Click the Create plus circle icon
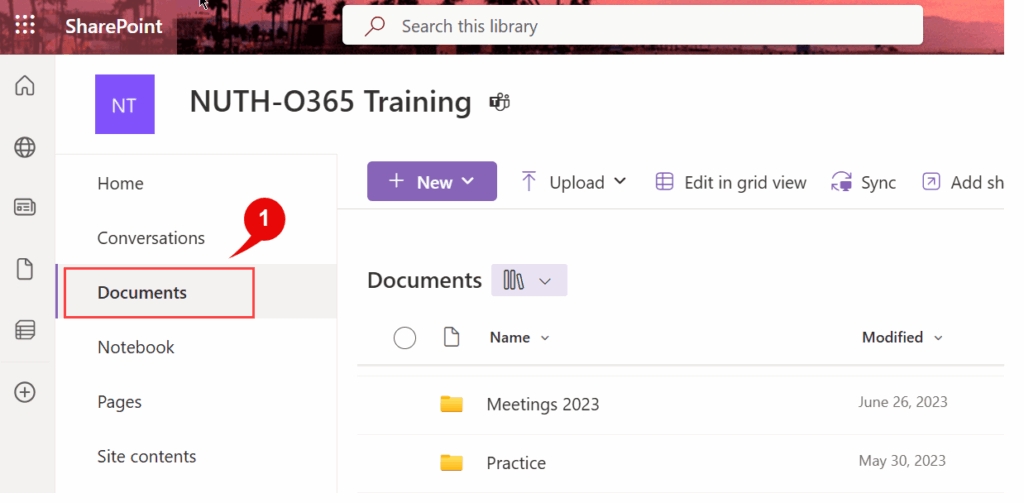This screenshot has width=1024, height=503. [x=25, y=392]
